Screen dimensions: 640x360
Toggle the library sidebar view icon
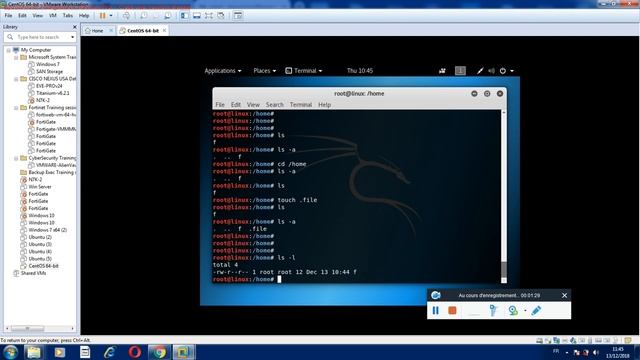pos(184,16)
